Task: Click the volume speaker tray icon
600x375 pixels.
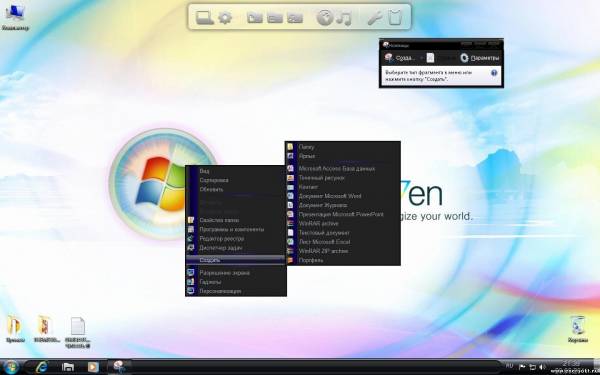Action: (x=541, y=367)
